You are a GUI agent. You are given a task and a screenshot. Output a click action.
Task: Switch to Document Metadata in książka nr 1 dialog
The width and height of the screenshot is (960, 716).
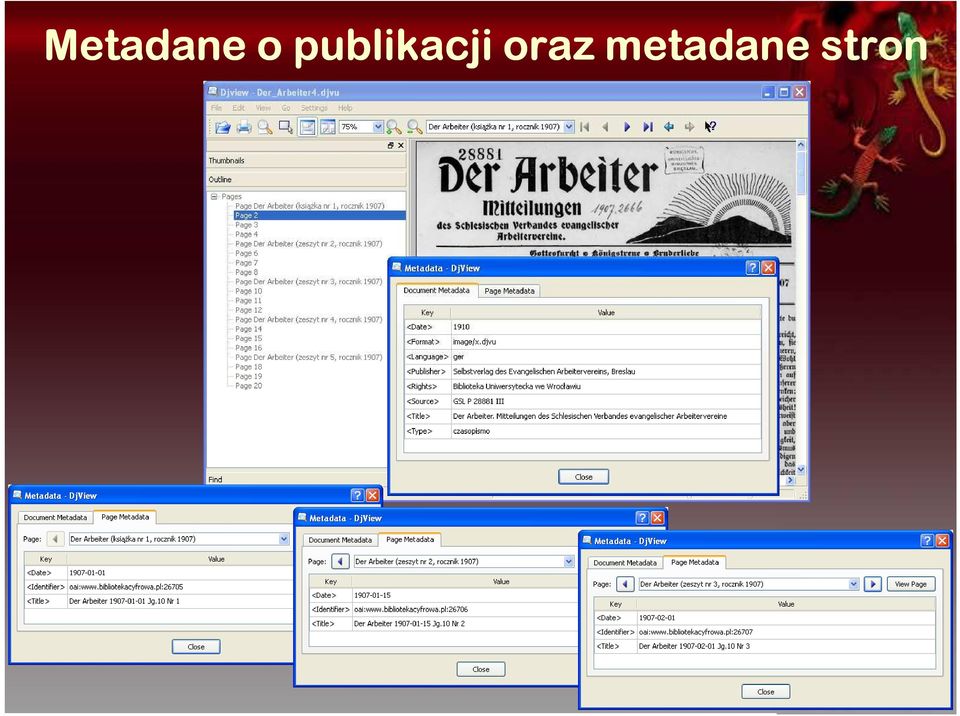[55, 518]
